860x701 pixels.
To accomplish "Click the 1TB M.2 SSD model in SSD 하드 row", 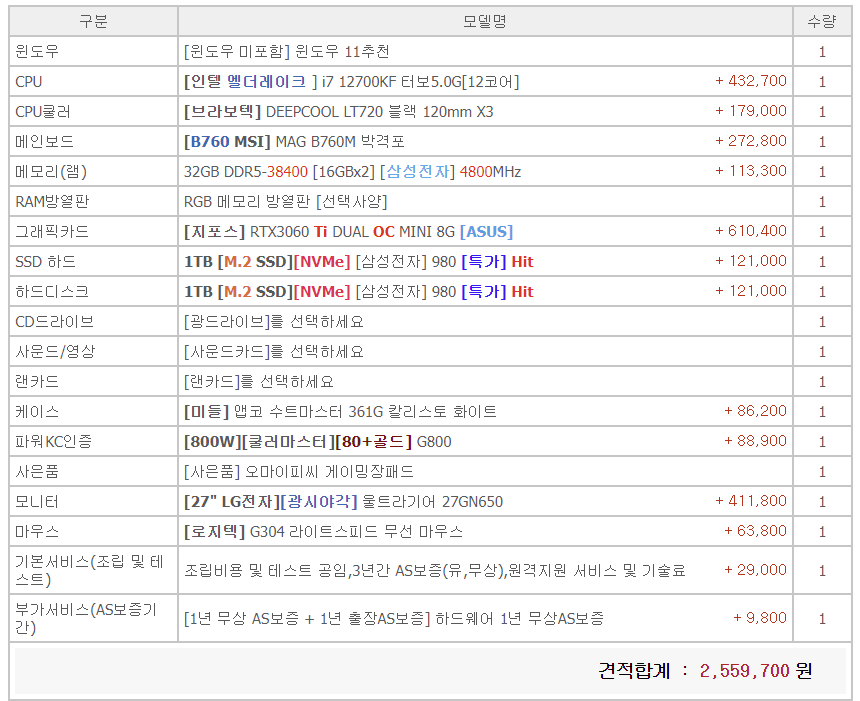I will [x=358, y=262].
